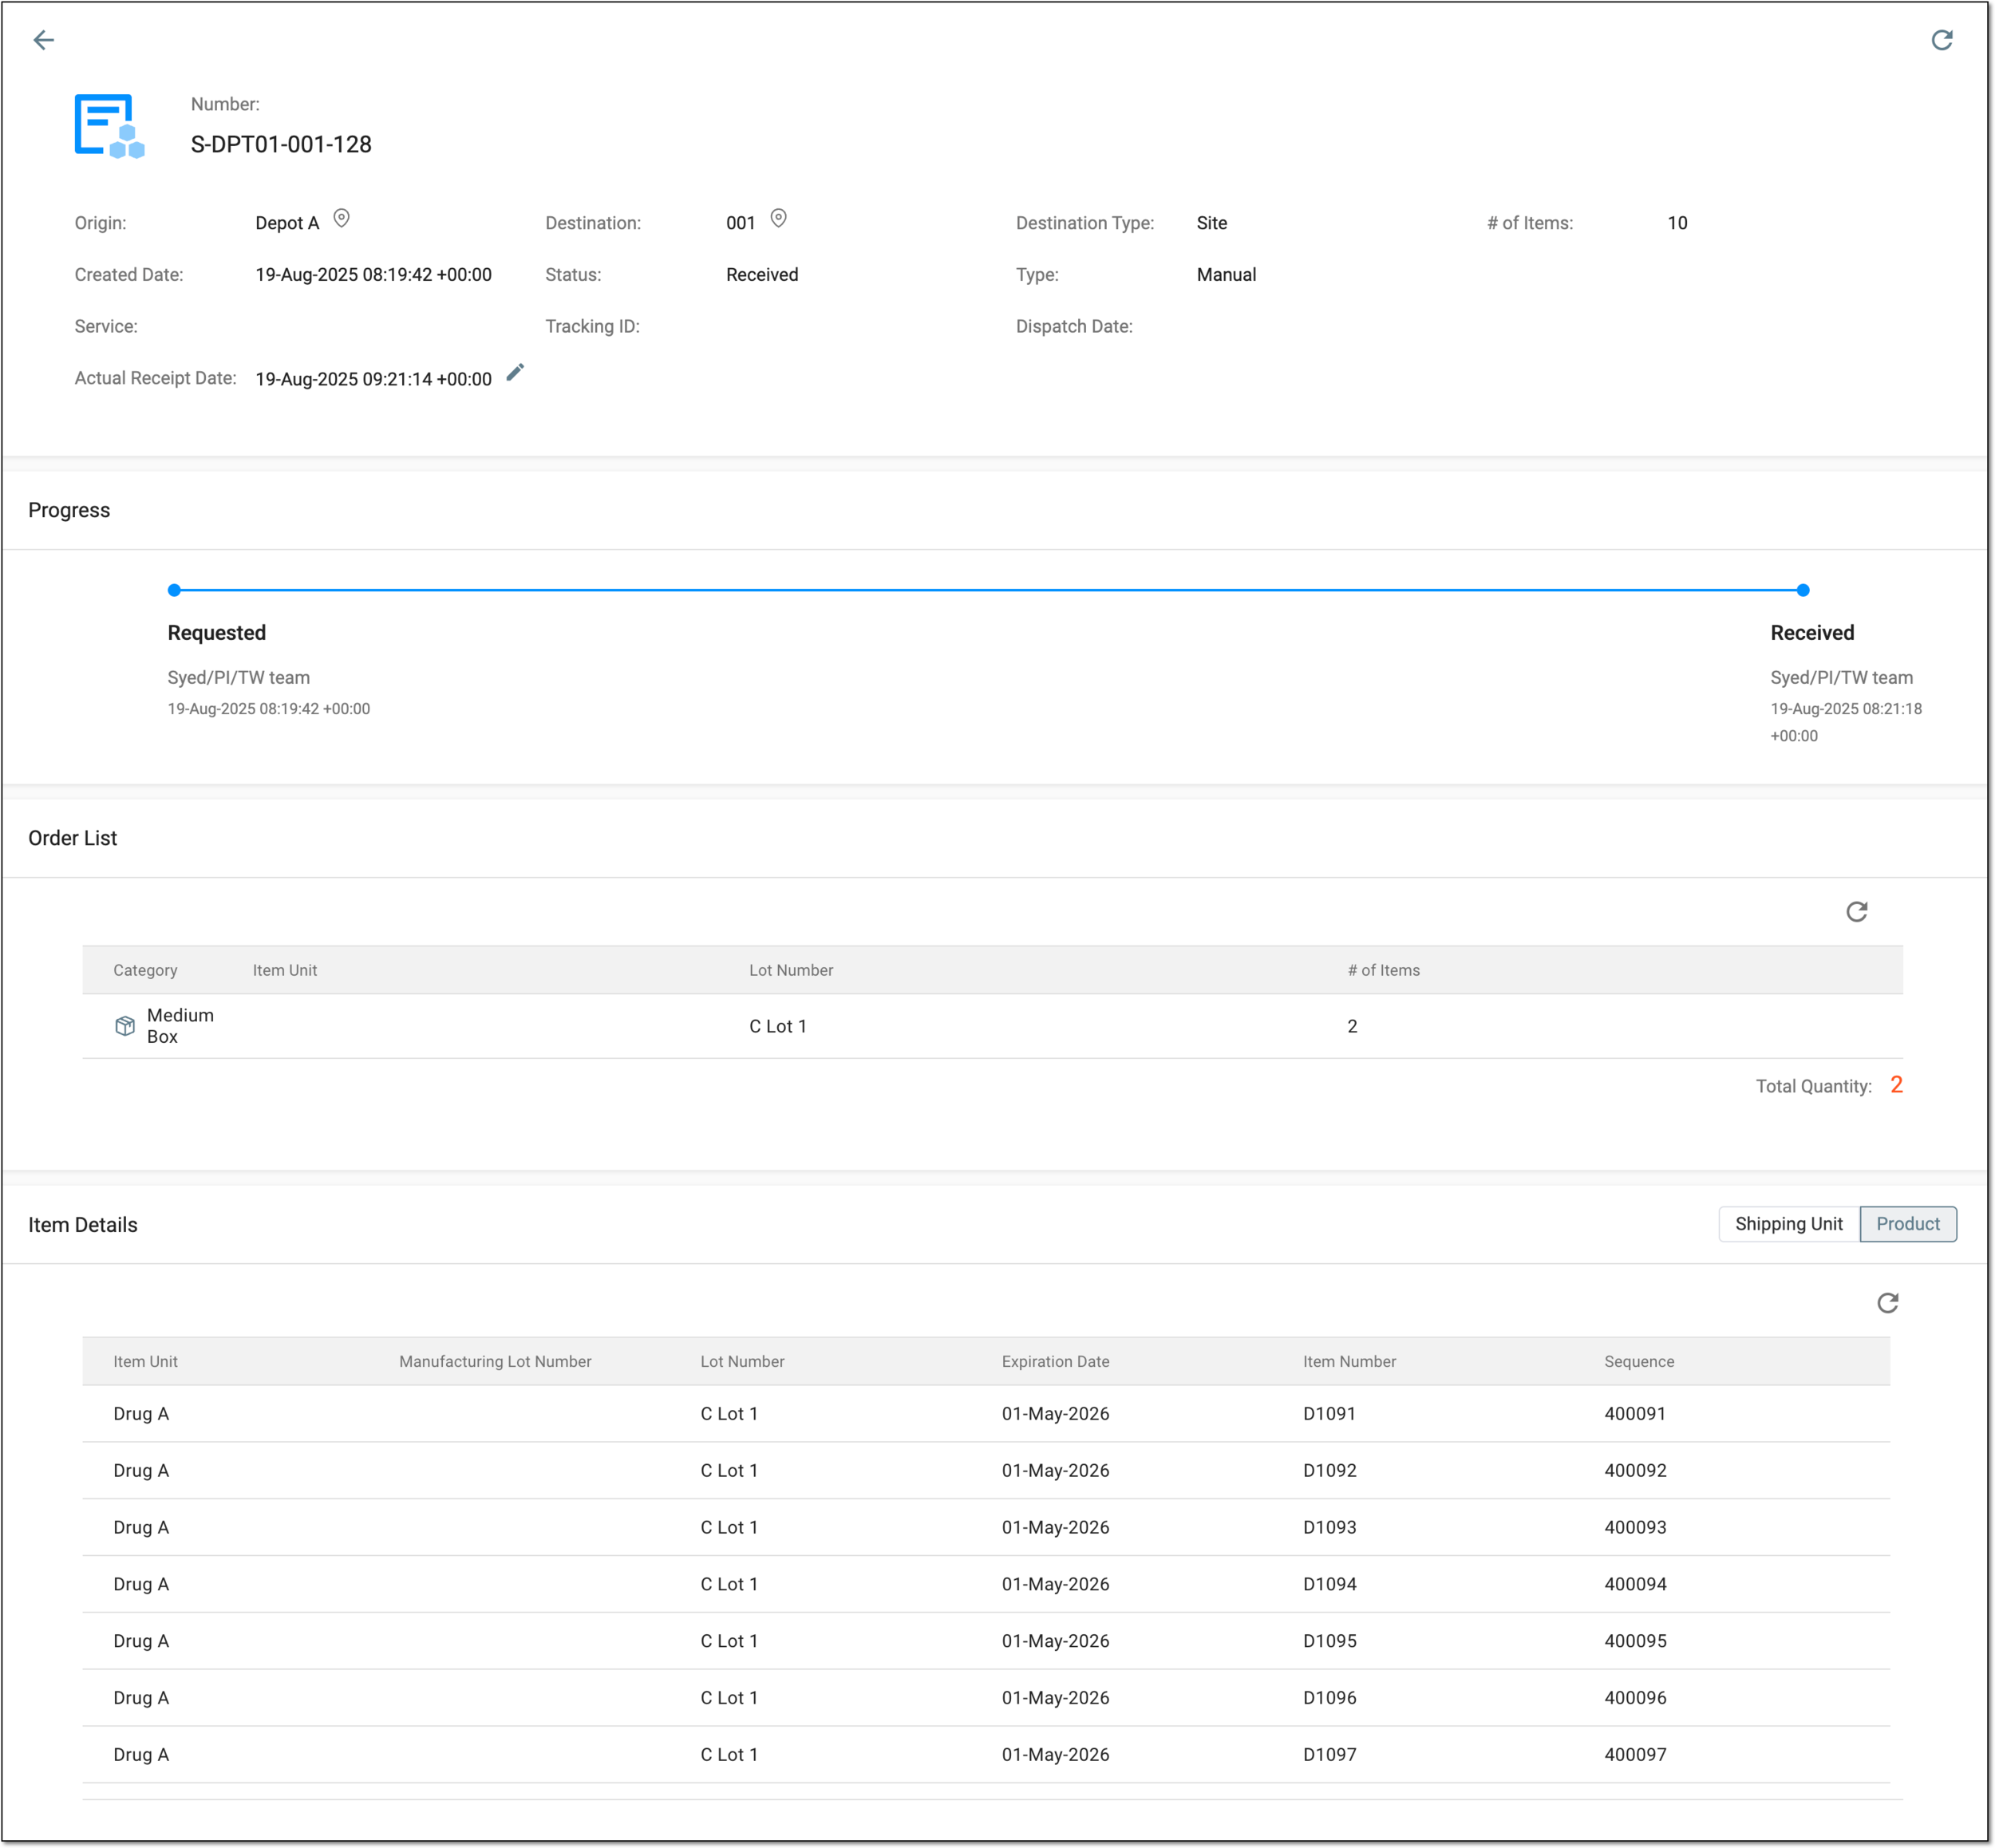
Task: Click the Medium Box category cell
Action: click(x=180, y=1026)
